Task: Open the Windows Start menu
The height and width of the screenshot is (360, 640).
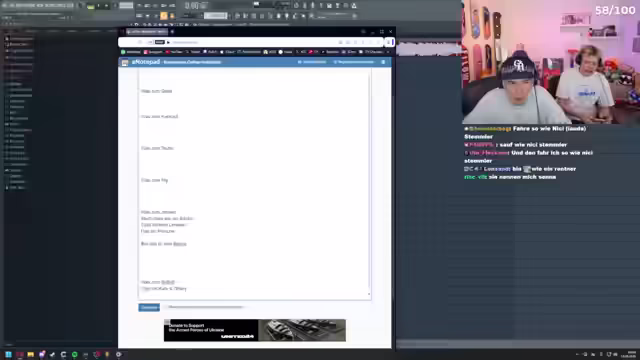Action: (x=8, y=354)
